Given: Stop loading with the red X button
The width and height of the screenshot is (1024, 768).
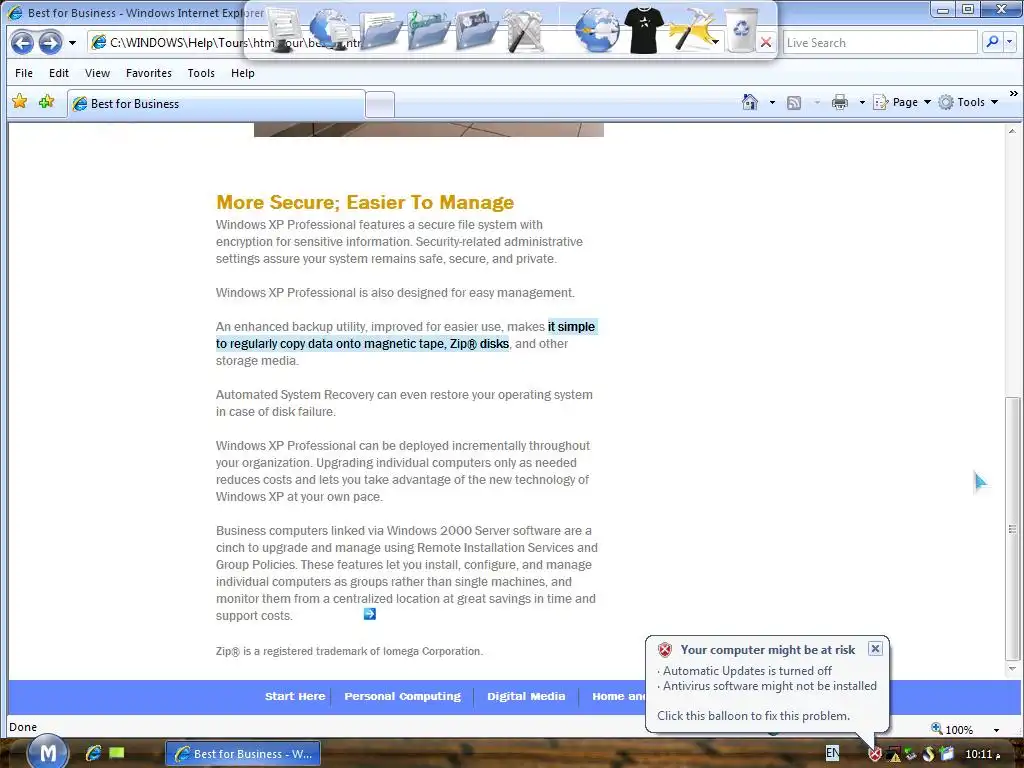Looking at the screenshot, I should [766, 43].
